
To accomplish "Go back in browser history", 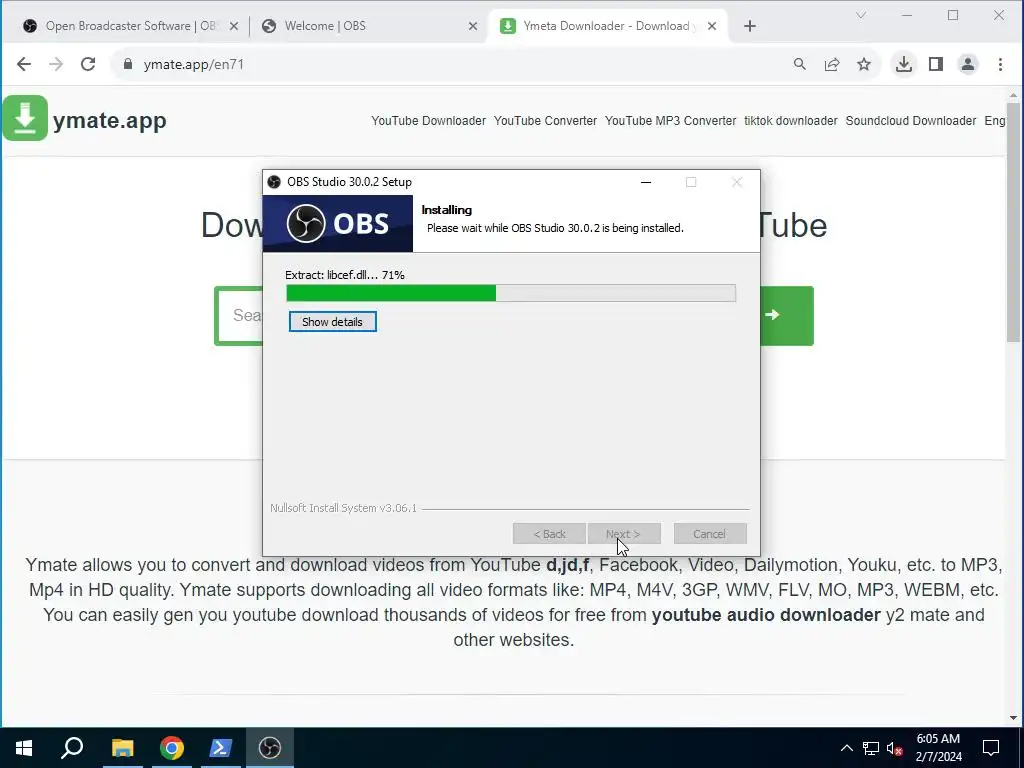I will tap(24, 64).
